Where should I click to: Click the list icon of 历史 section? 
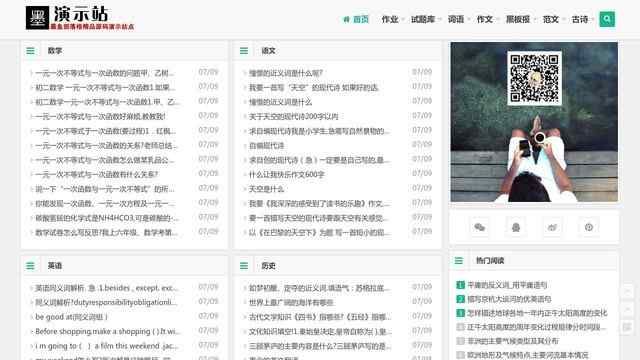244,266
